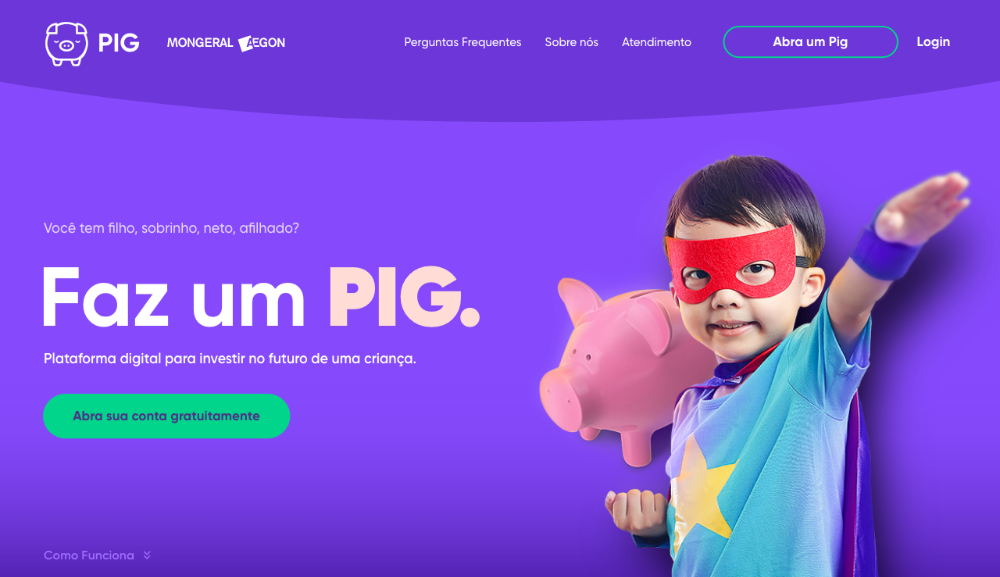
Task: Follow the Como Funciona link
Action: point(89,555)
